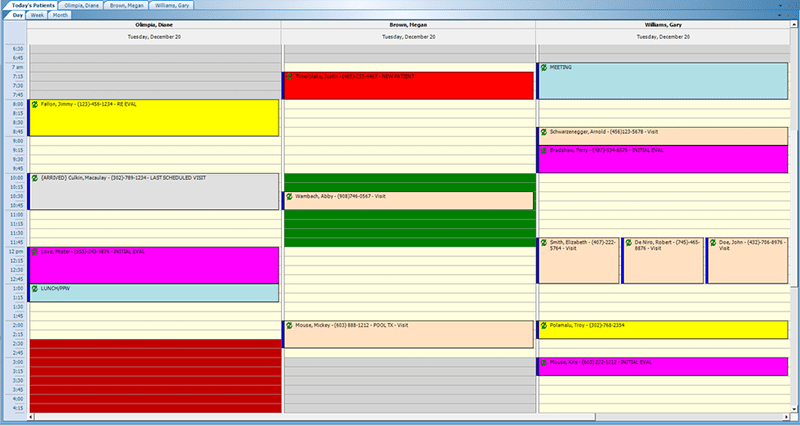Click the 2:00 time label
800x426 pixels.
point(17,325)
